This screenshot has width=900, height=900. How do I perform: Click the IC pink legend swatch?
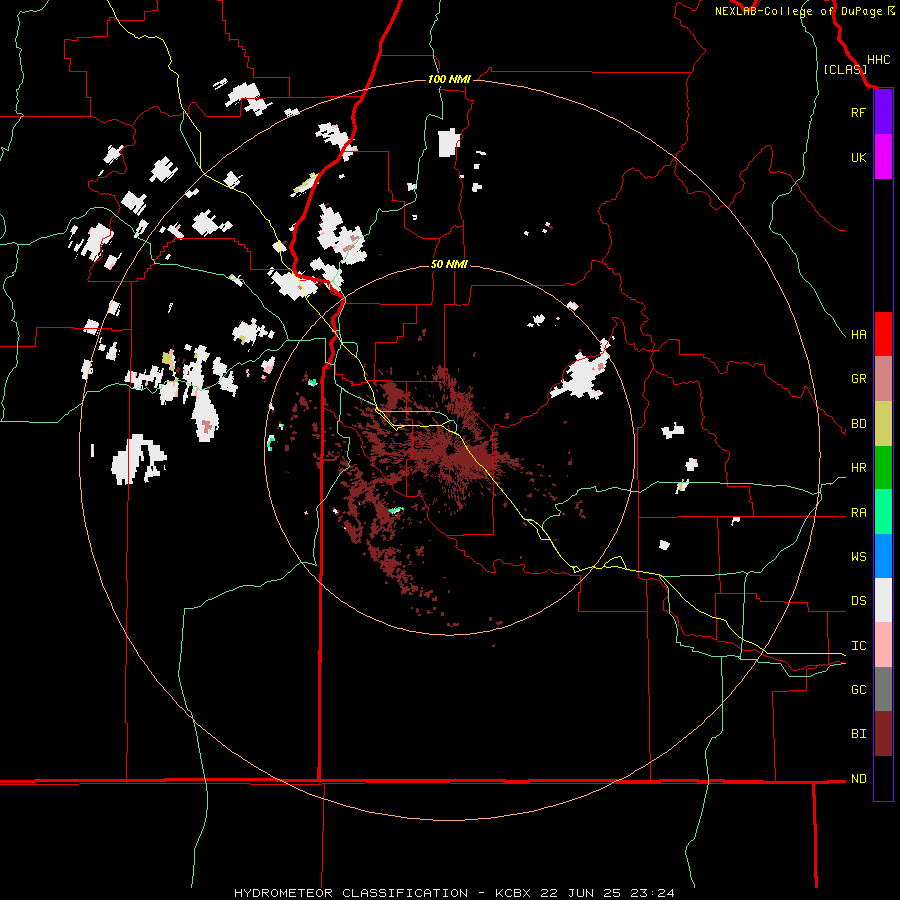click(883, 645)
